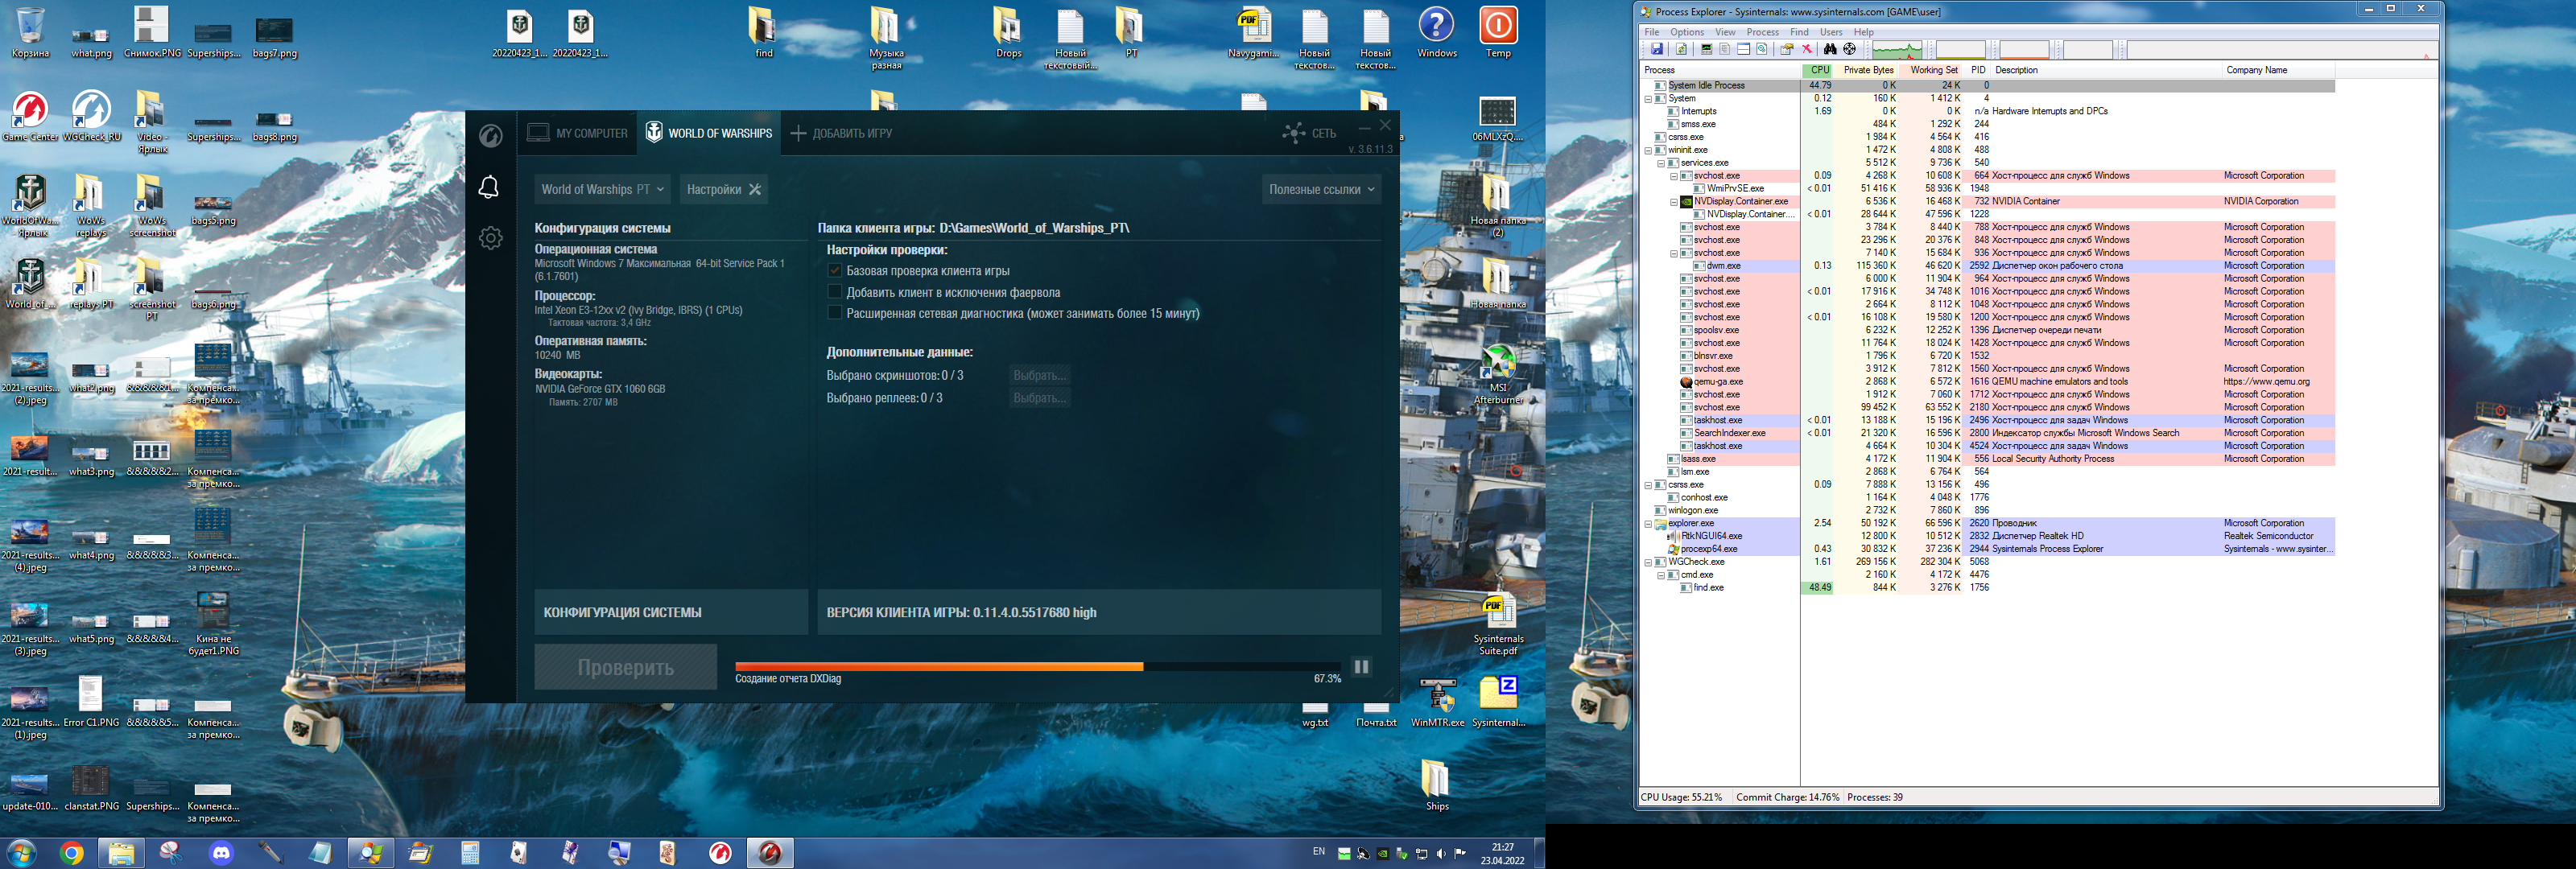Click ДОБАВИТЬ ИГРУ add game tab
Viewport: 2576px width, 869px height.
click(x=841, y=133)
